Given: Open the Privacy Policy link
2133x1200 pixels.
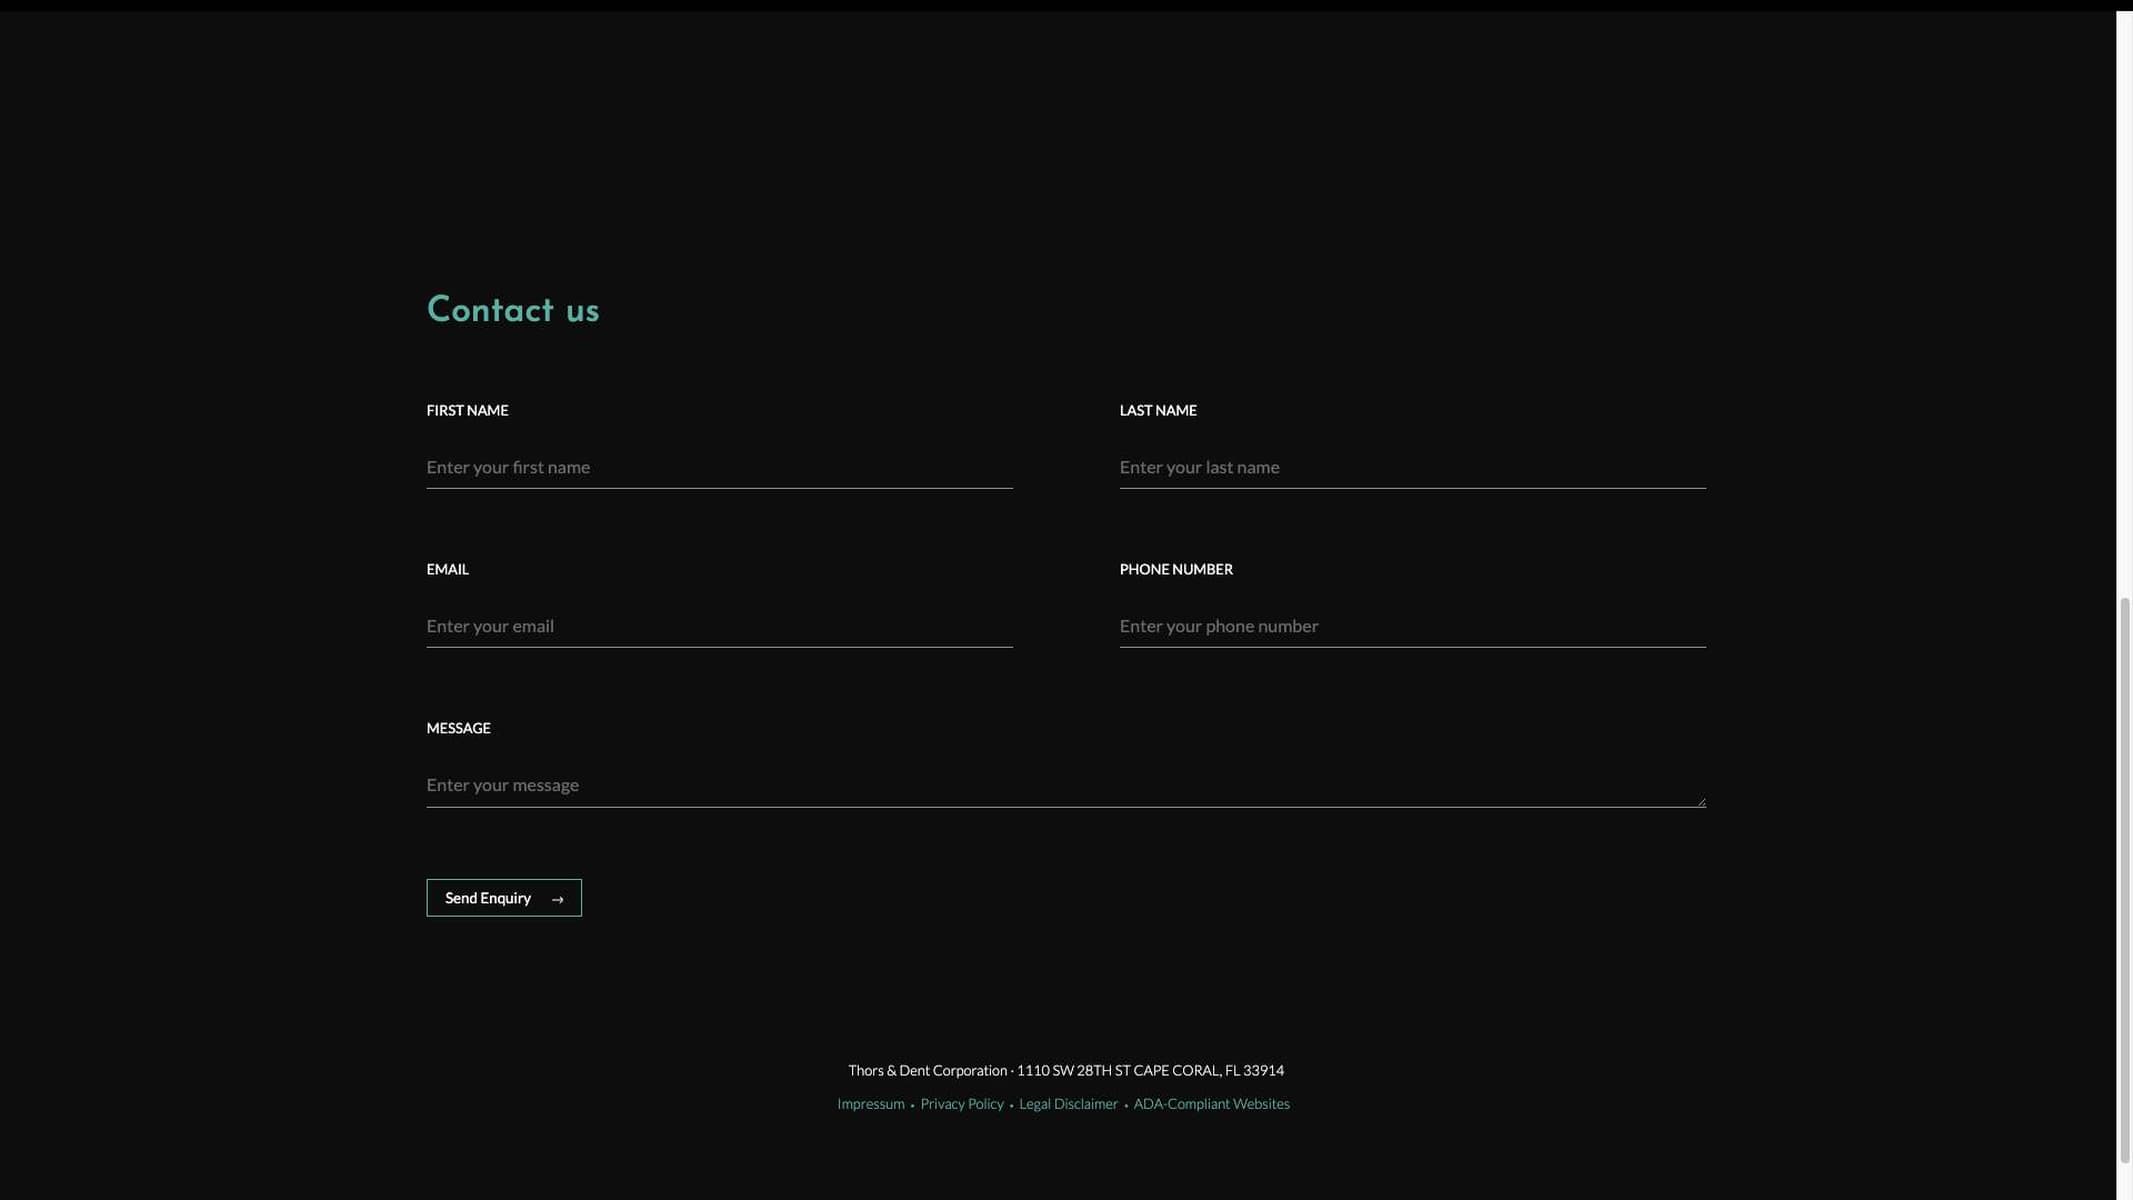Looking at the screenshot, I should 961,1104.
